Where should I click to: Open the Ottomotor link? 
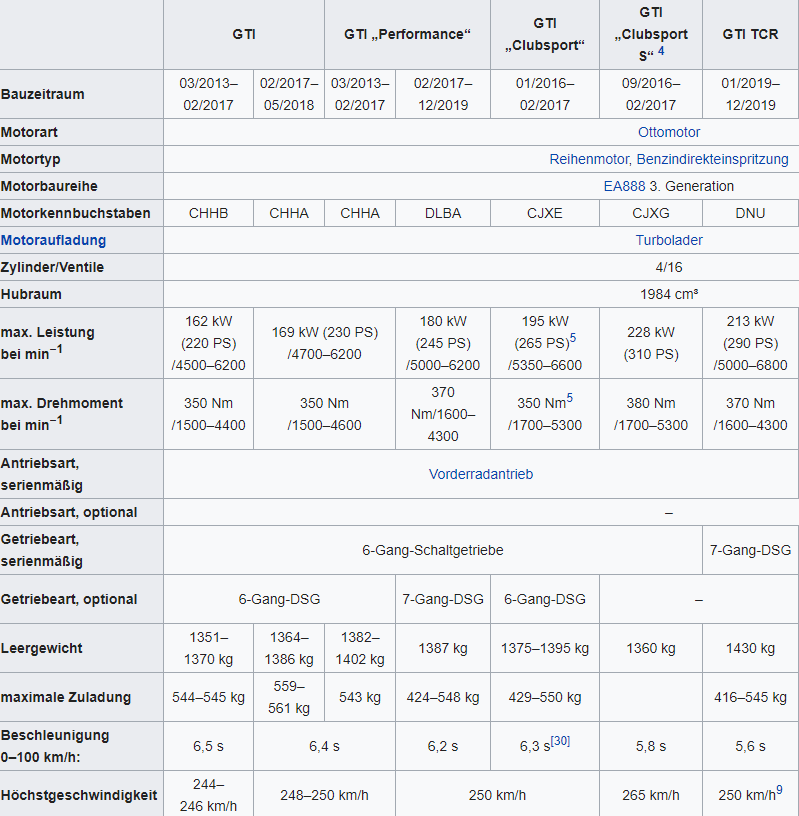(668, 132)
